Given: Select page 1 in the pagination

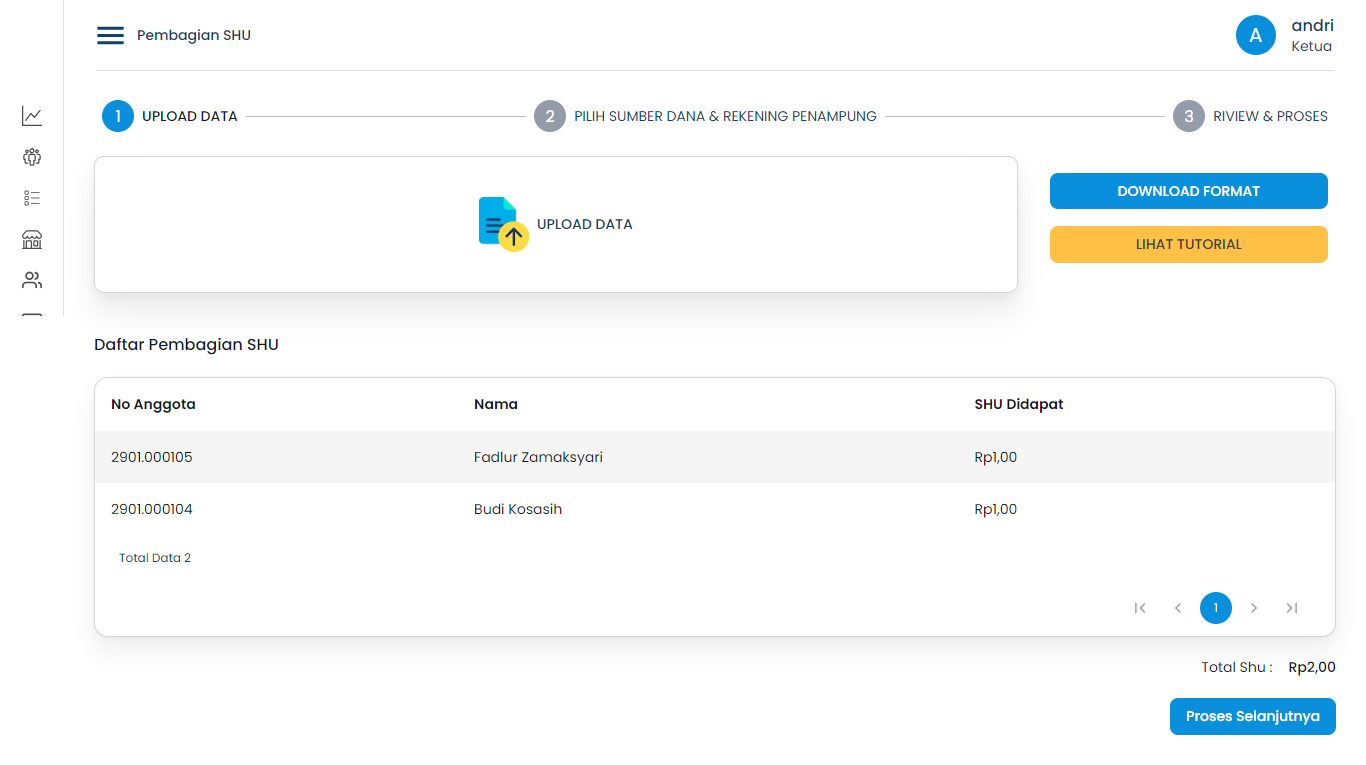Looking at the screenshot, I should 1216,607.
